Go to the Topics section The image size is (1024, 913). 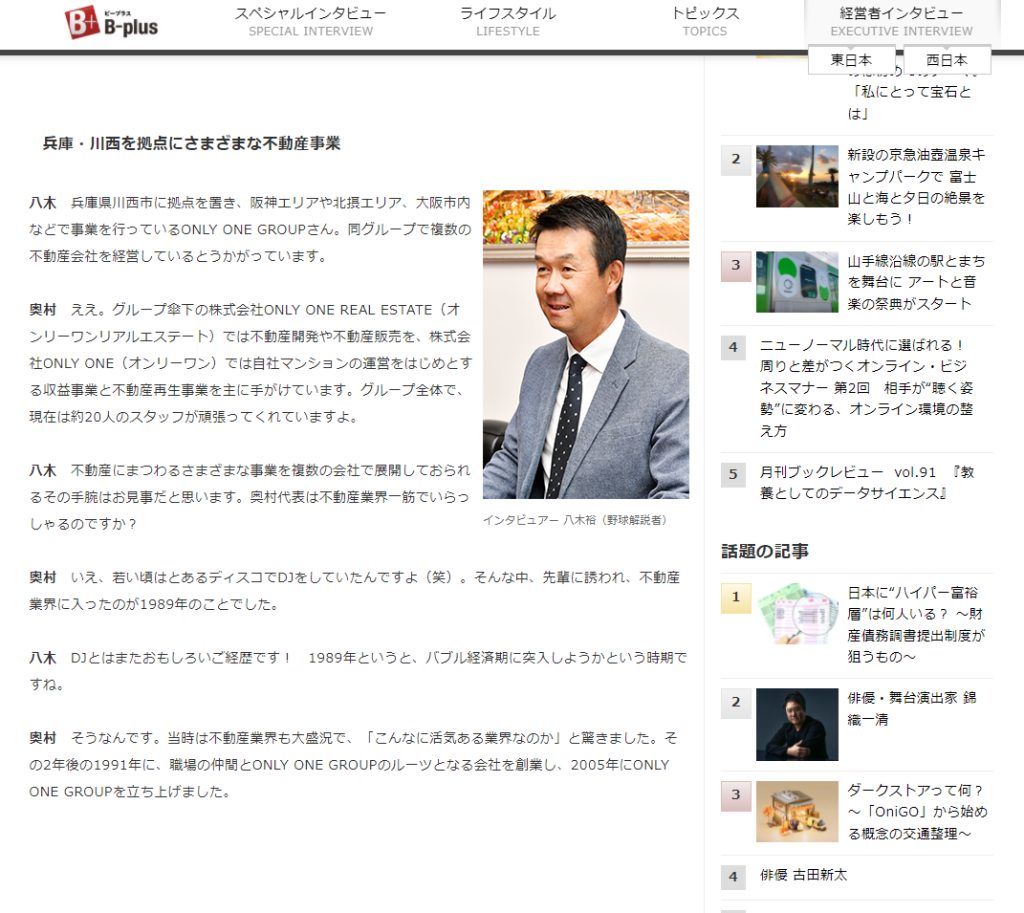[x=704, y=21]
